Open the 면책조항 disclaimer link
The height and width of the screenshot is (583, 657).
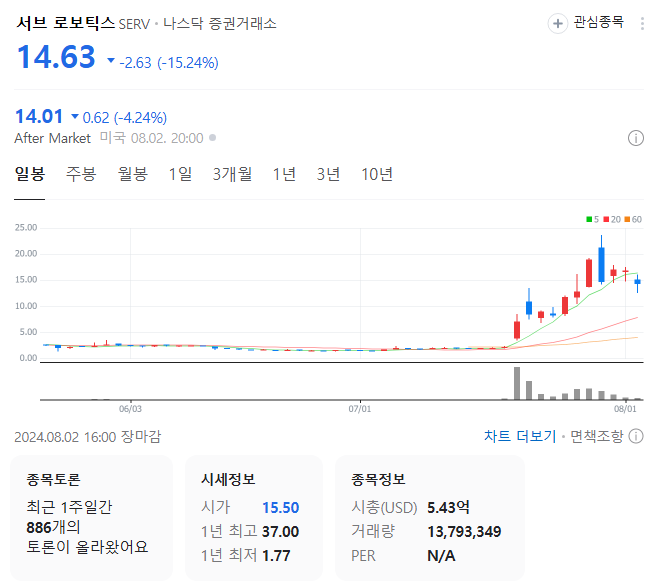596,436
